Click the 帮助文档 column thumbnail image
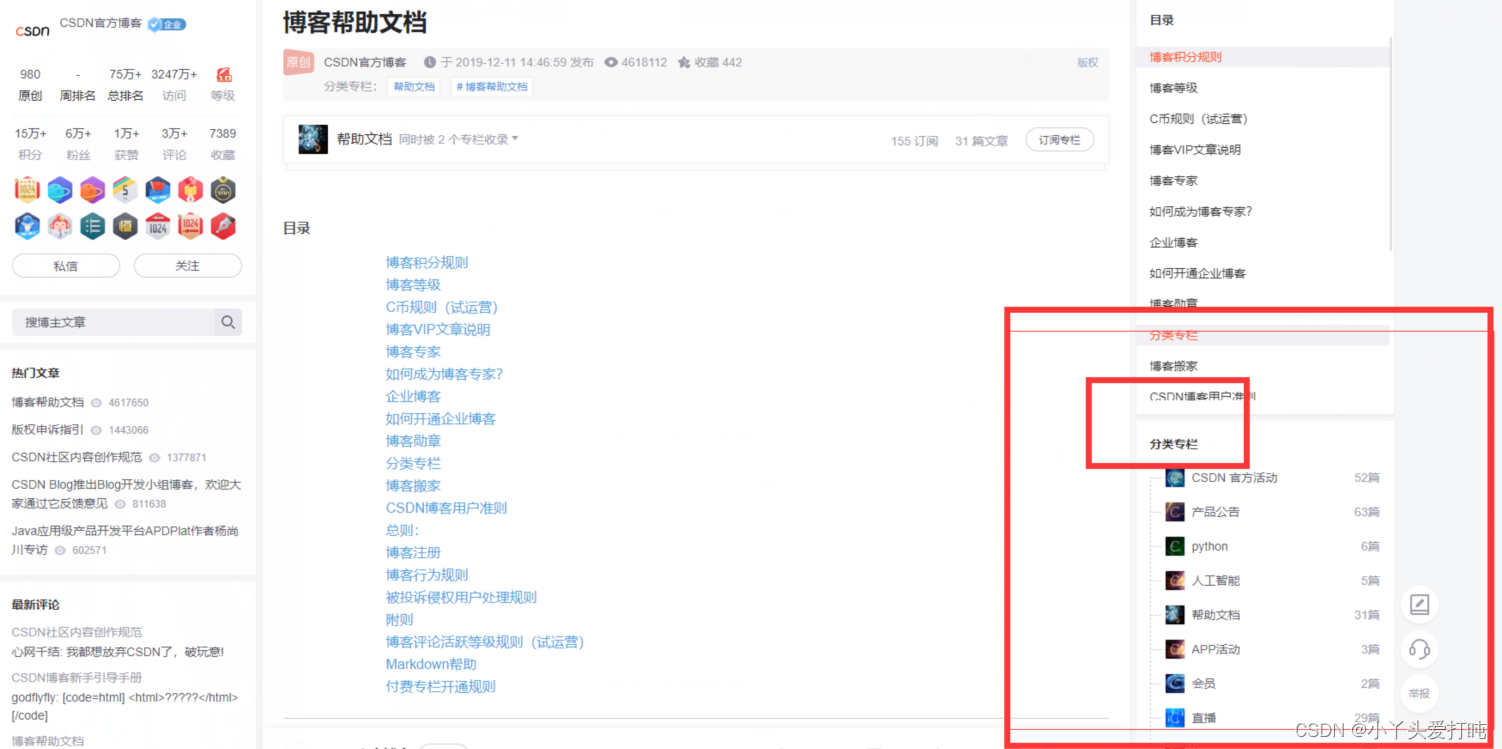1502x749 pixels. tap(313, 140)
